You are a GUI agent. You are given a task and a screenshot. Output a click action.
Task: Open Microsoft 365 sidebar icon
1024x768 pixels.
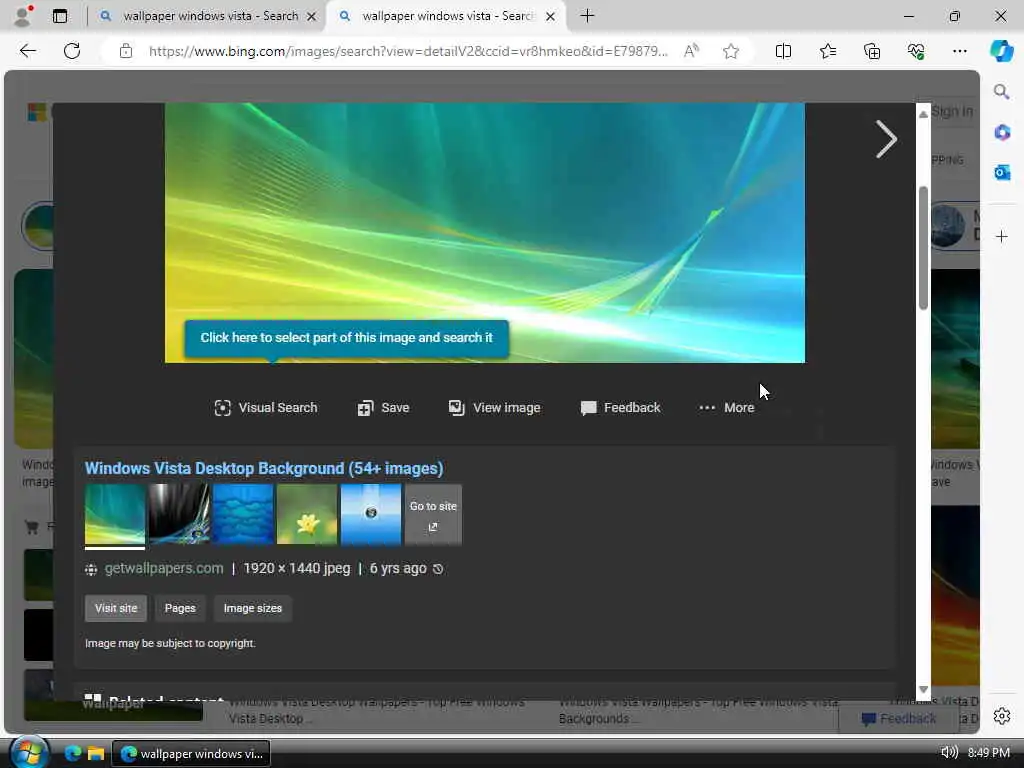[x=1002, y=133]
